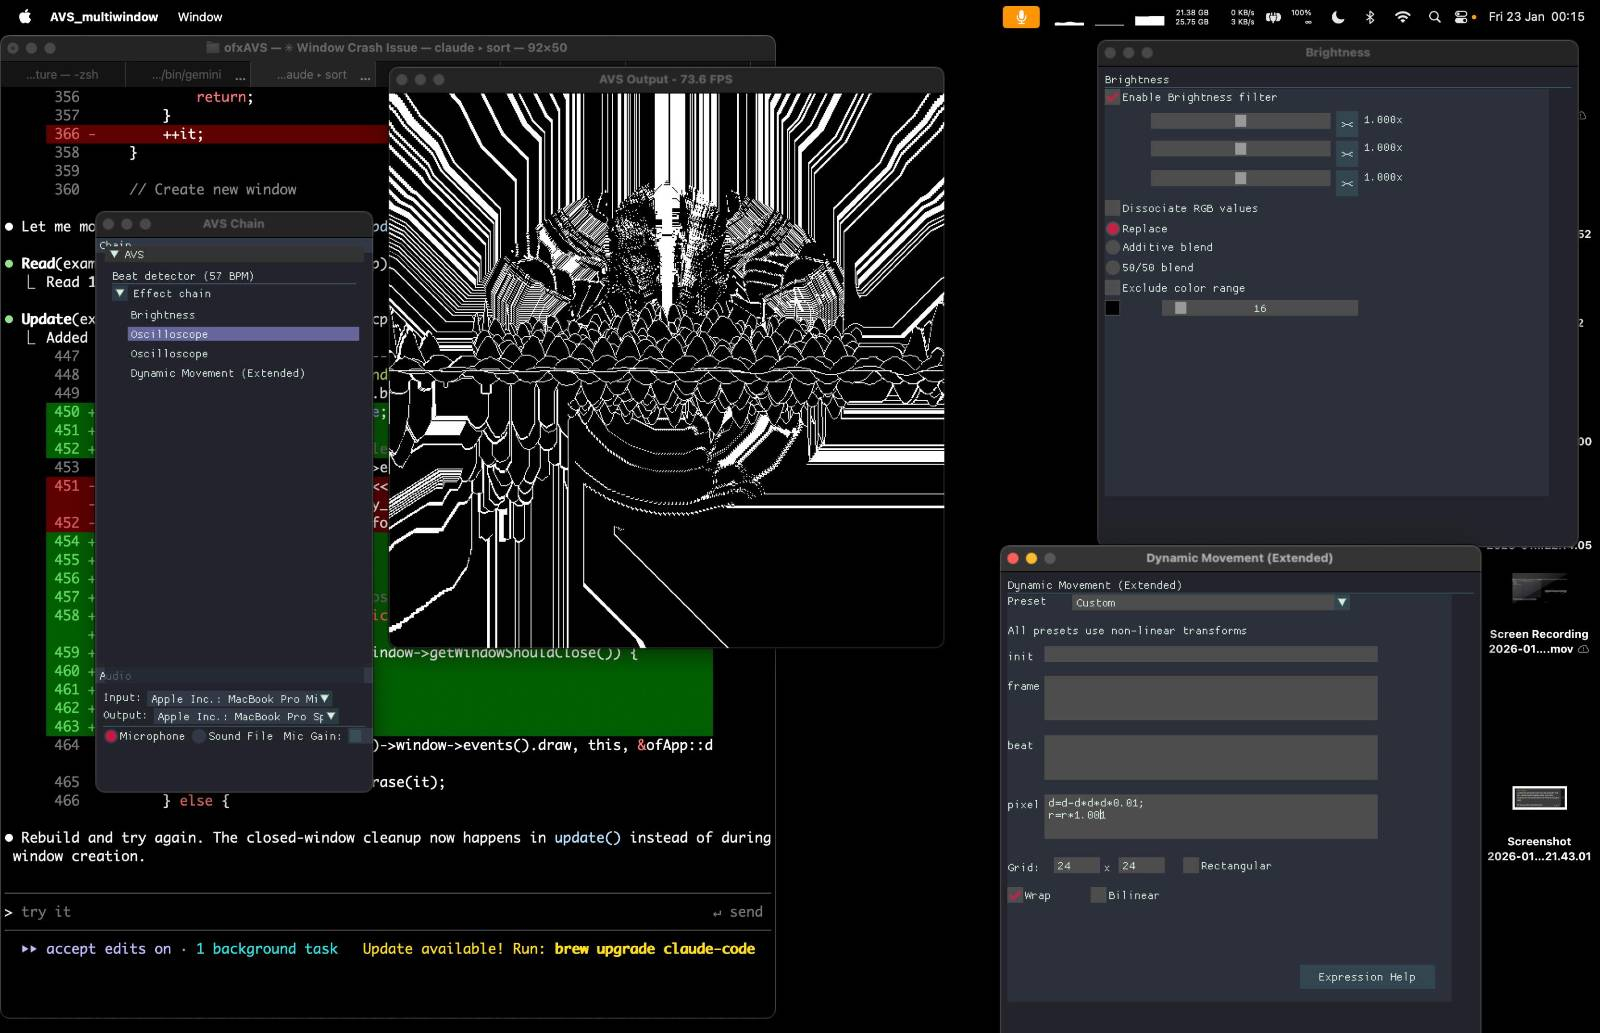The image size is (1600, 1033).
Task: Click the orange microphone menu bar icon
Action: [x=1020, y=17]
